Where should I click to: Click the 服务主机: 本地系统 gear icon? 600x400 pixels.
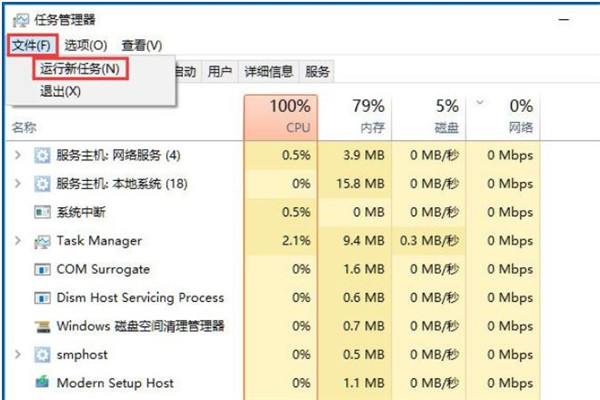pos(42,184)
